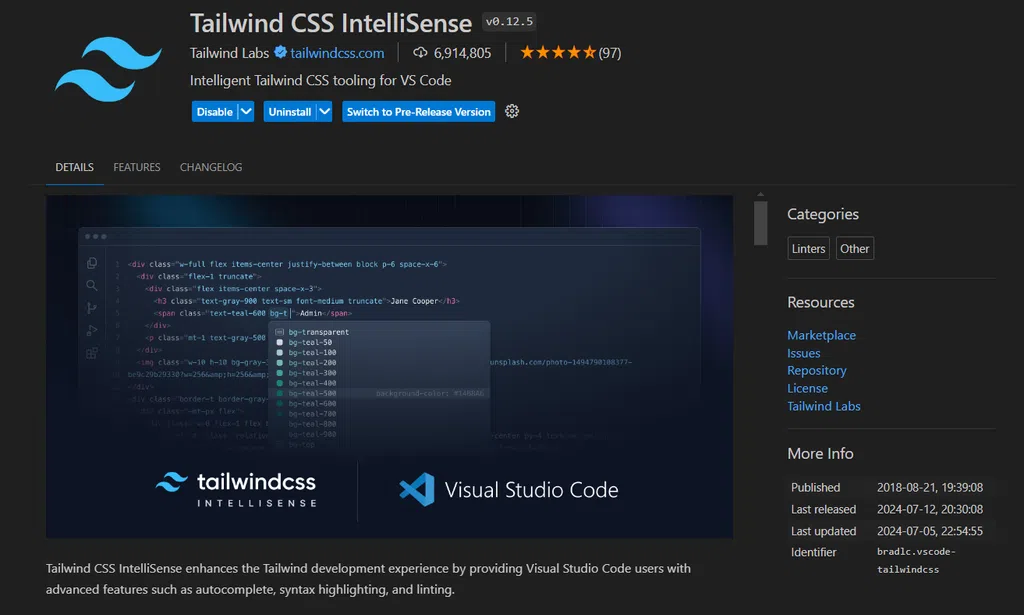Click the Tailwind Labs publisher name
This screenshot has height=615, width=1024.
(x=229, y=53)
